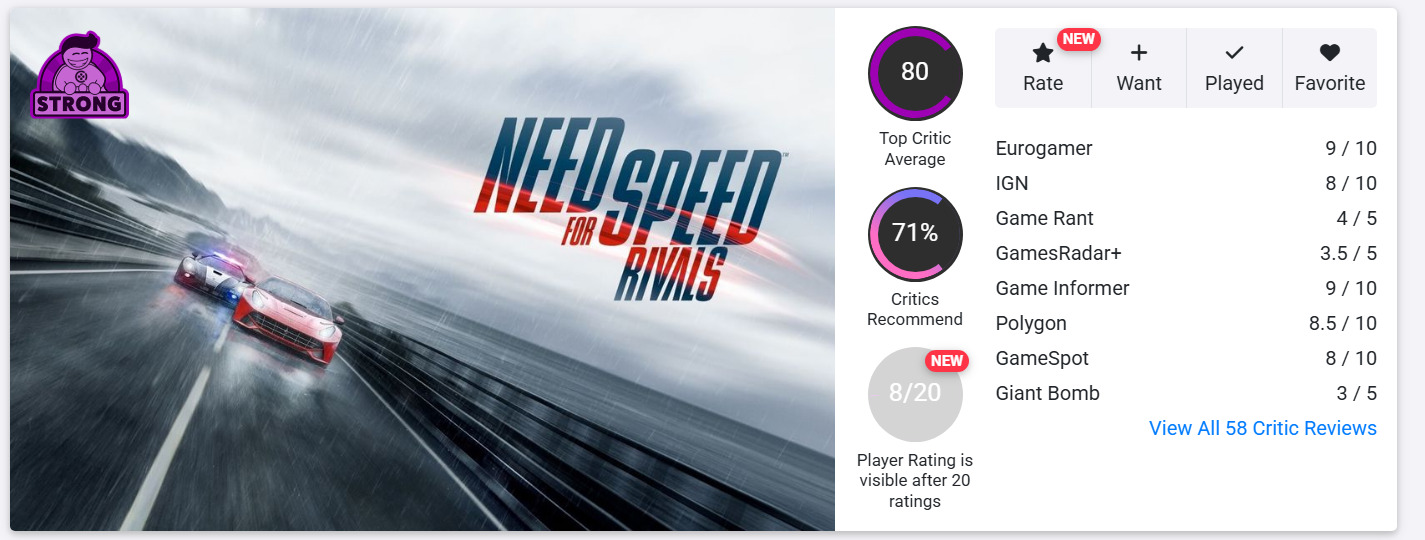Click the Played checkmark icon

tap(1234, 53)
